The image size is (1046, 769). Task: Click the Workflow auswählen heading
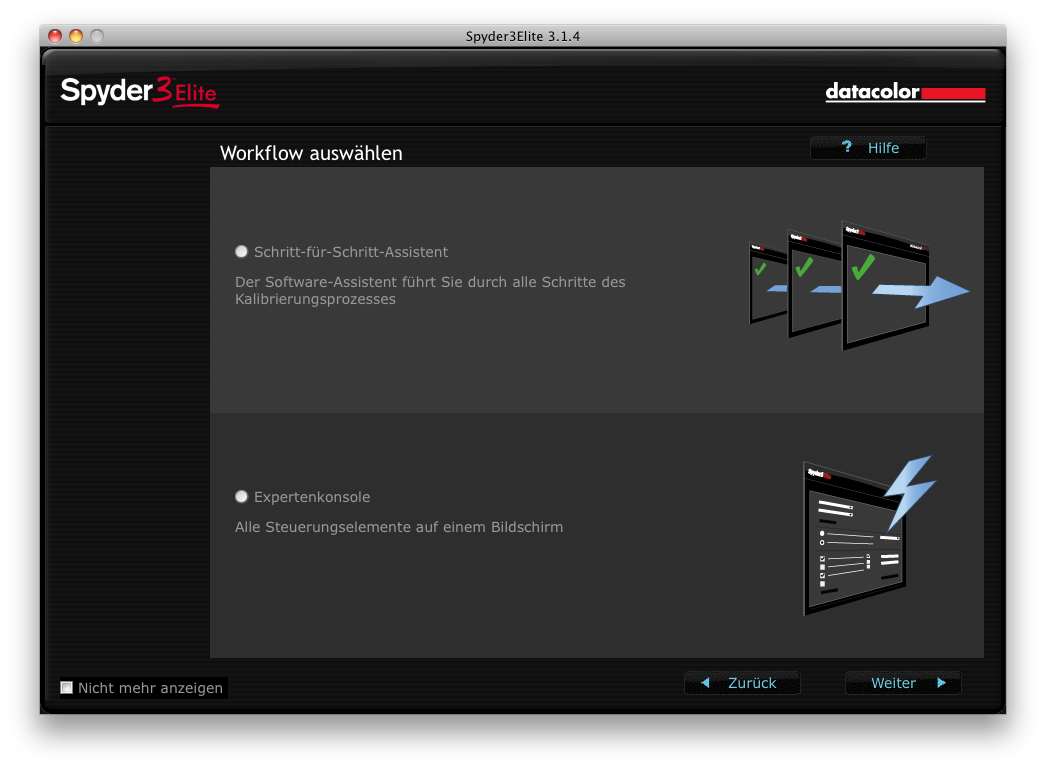tap(311, 153)
